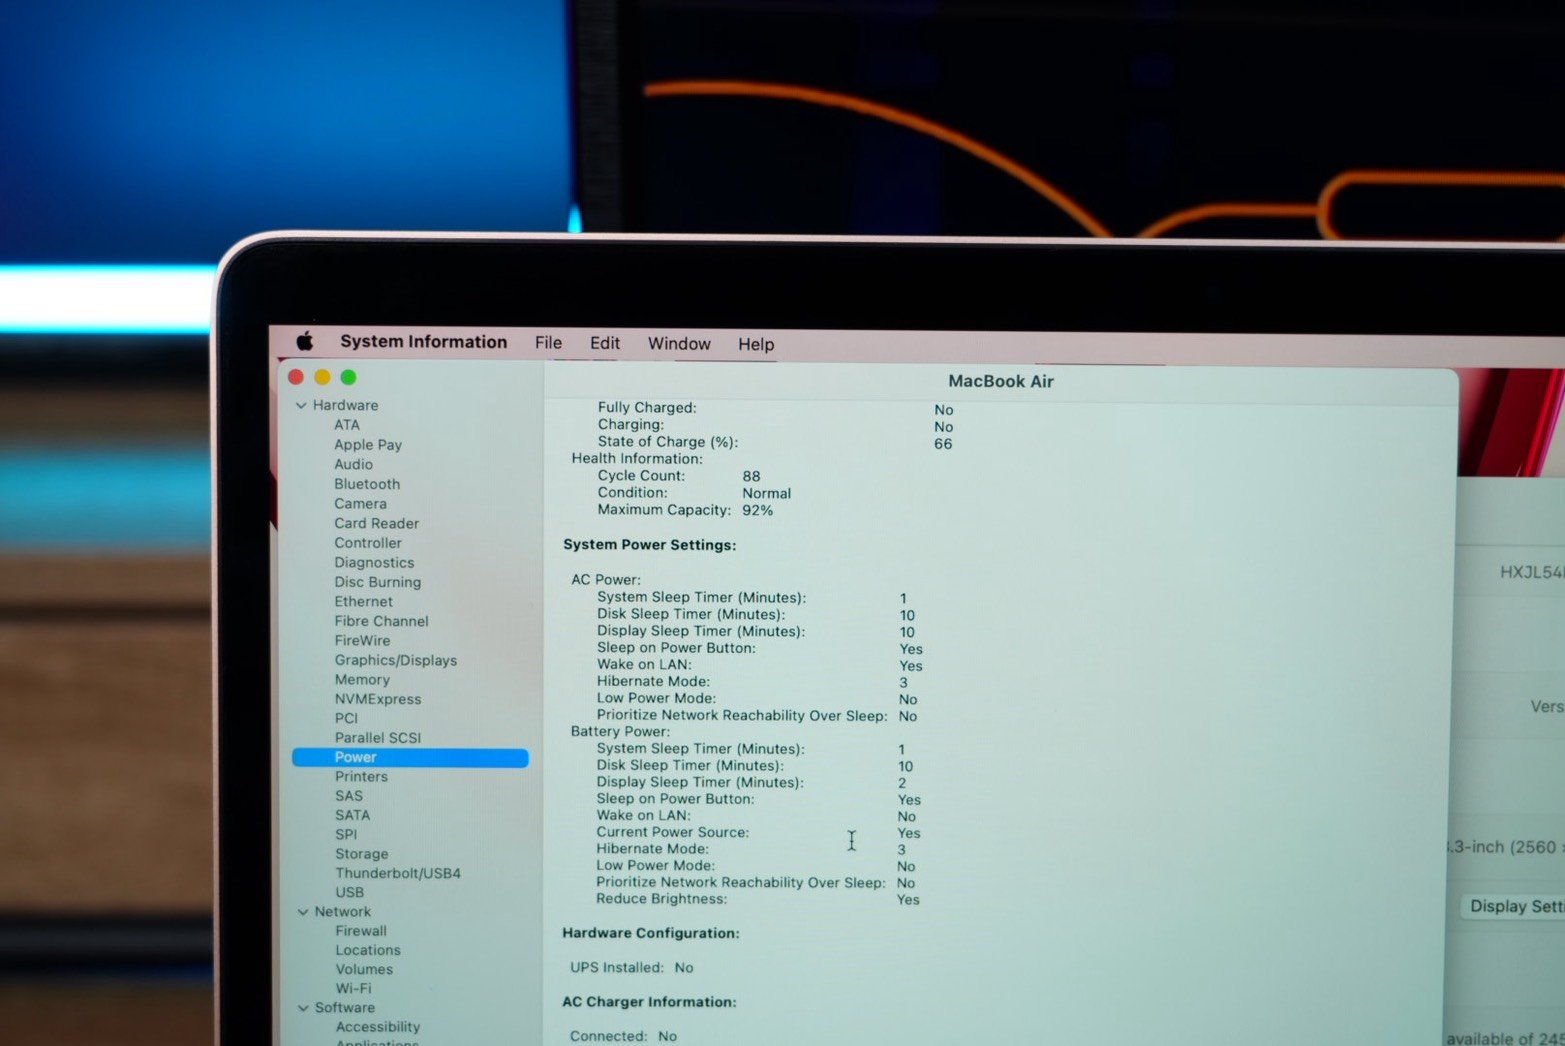The image size is (1565, 1046).
Task: Open the File menu
Action: [548, 343]
